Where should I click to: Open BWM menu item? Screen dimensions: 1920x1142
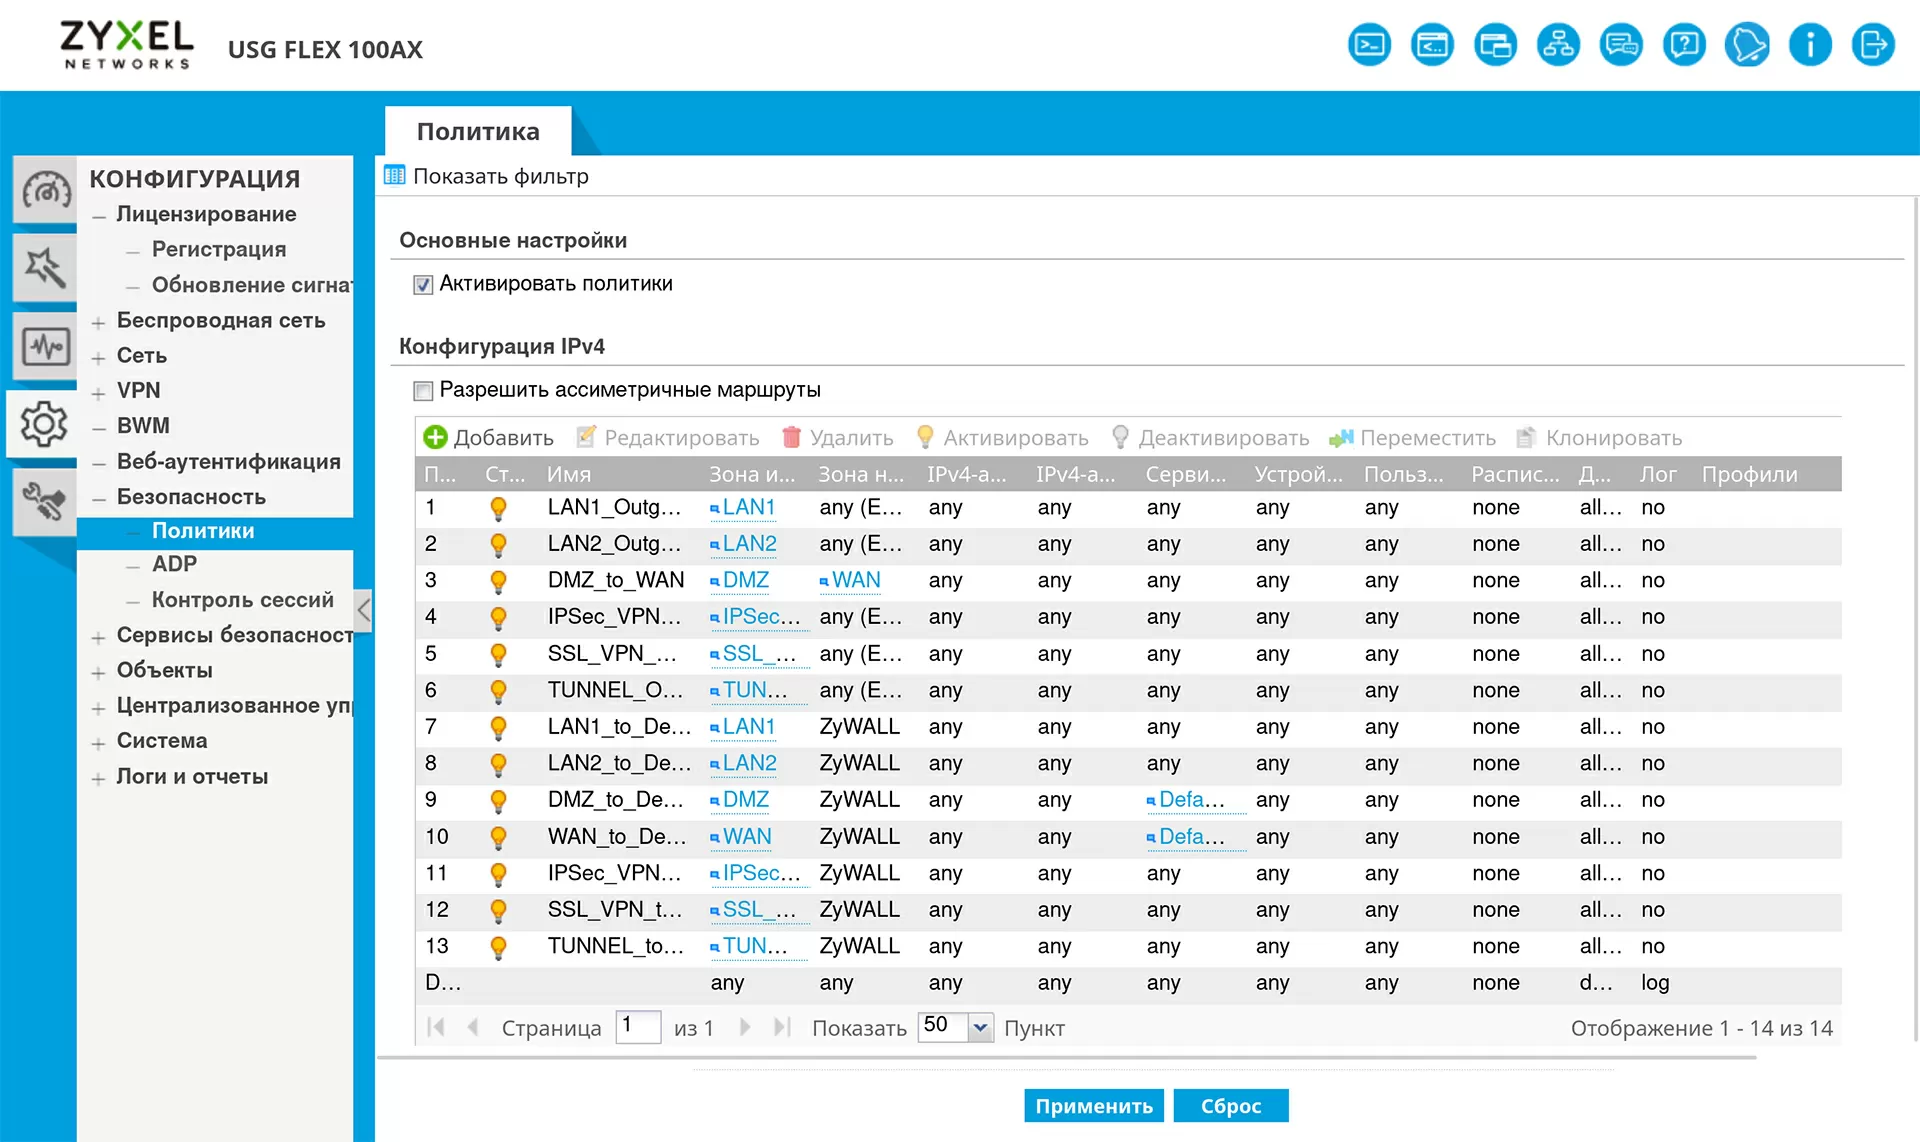(x=143, y=425)
